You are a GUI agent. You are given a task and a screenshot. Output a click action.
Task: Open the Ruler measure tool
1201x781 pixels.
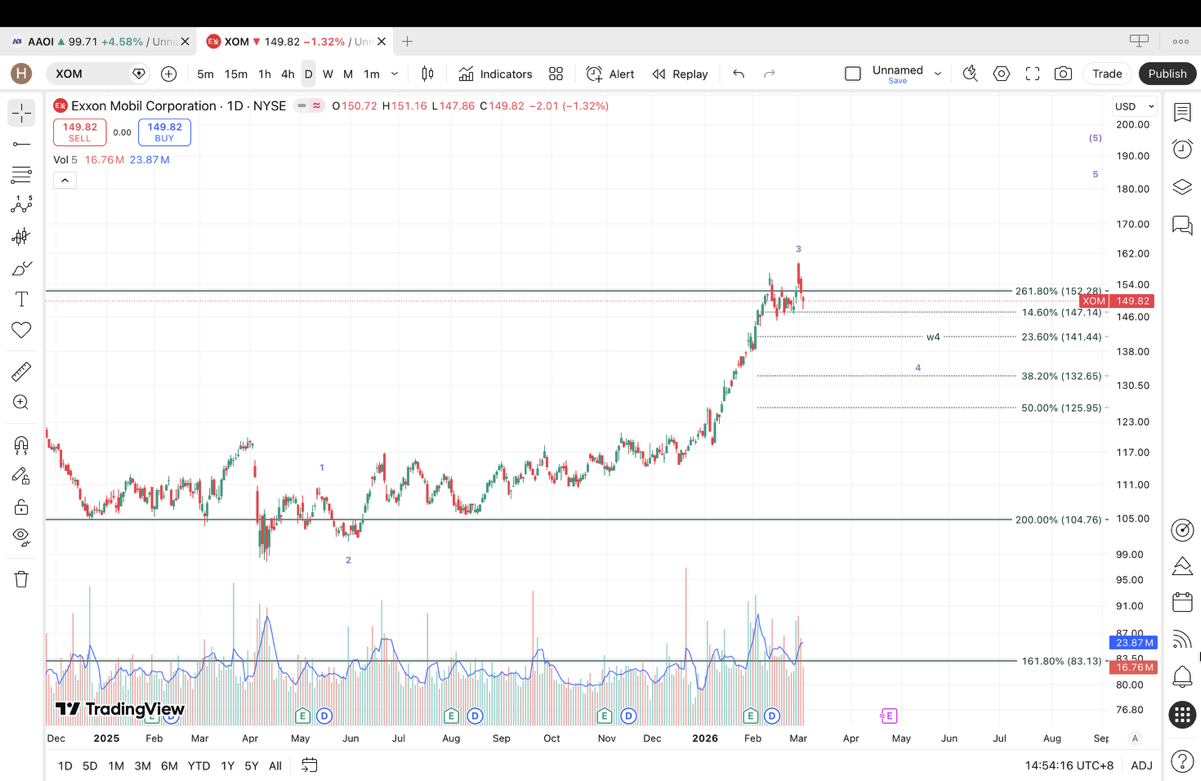21,372
